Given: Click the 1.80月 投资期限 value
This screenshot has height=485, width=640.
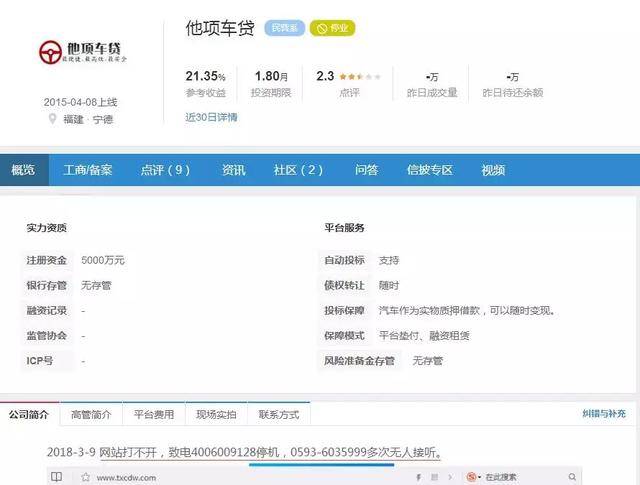Looking at the screenshot, I should click(271, 76).
